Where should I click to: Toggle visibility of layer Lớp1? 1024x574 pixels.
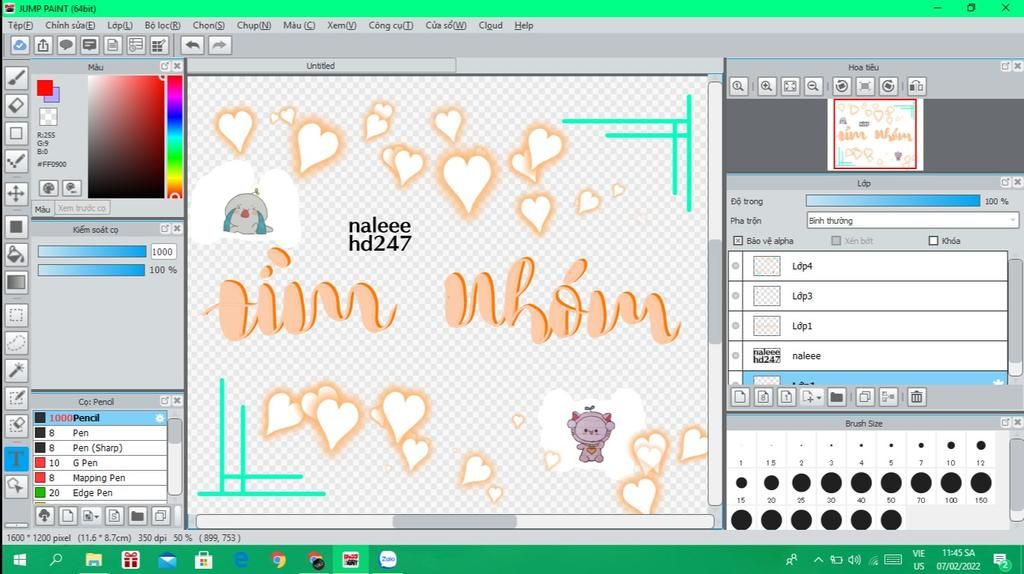(736, 326)
